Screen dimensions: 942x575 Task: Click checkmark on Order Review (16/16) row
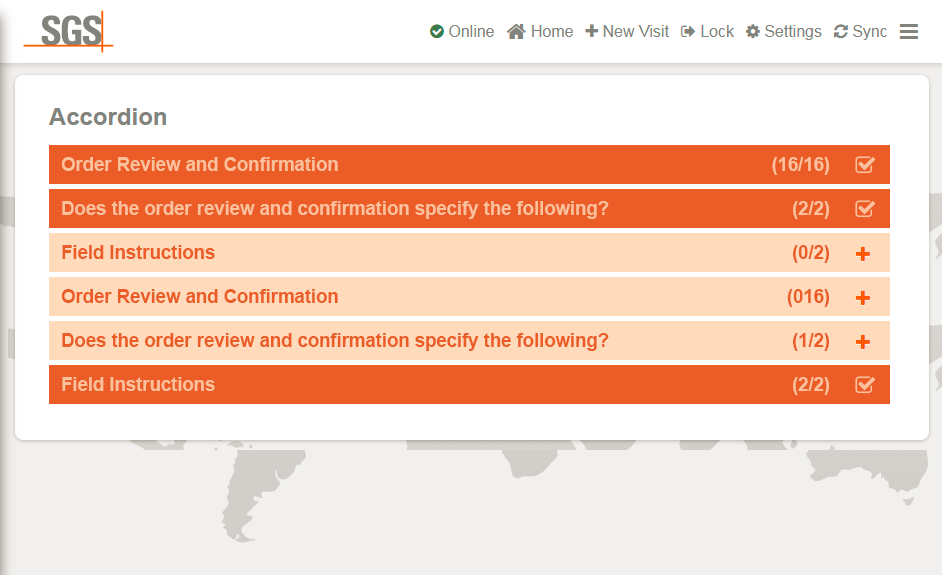(x=865, y=165)
